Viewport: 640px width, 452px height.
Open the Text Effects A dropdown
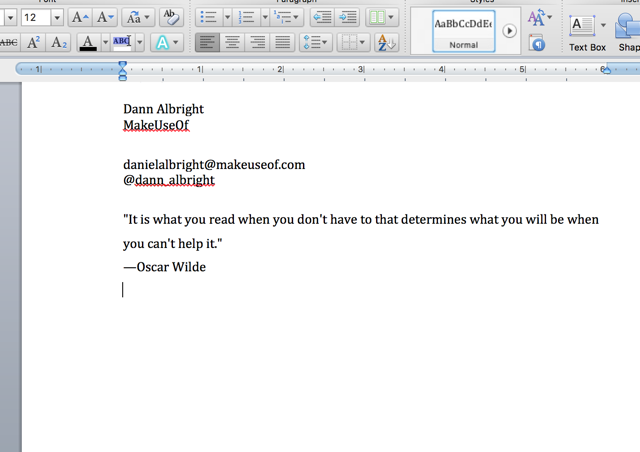[167, 42]
